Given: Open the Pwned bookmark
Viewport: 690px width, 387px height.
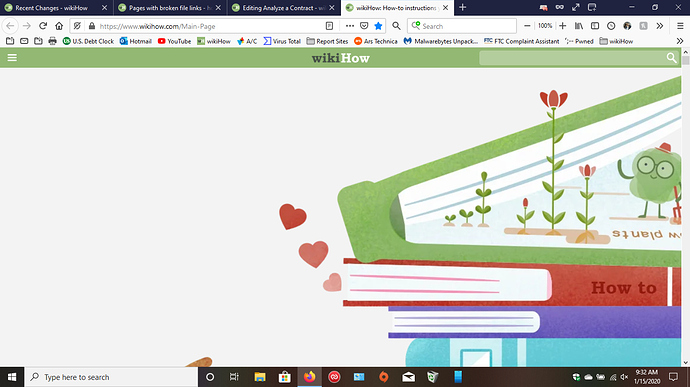Looking at the screenshot, I should [579, 41].
